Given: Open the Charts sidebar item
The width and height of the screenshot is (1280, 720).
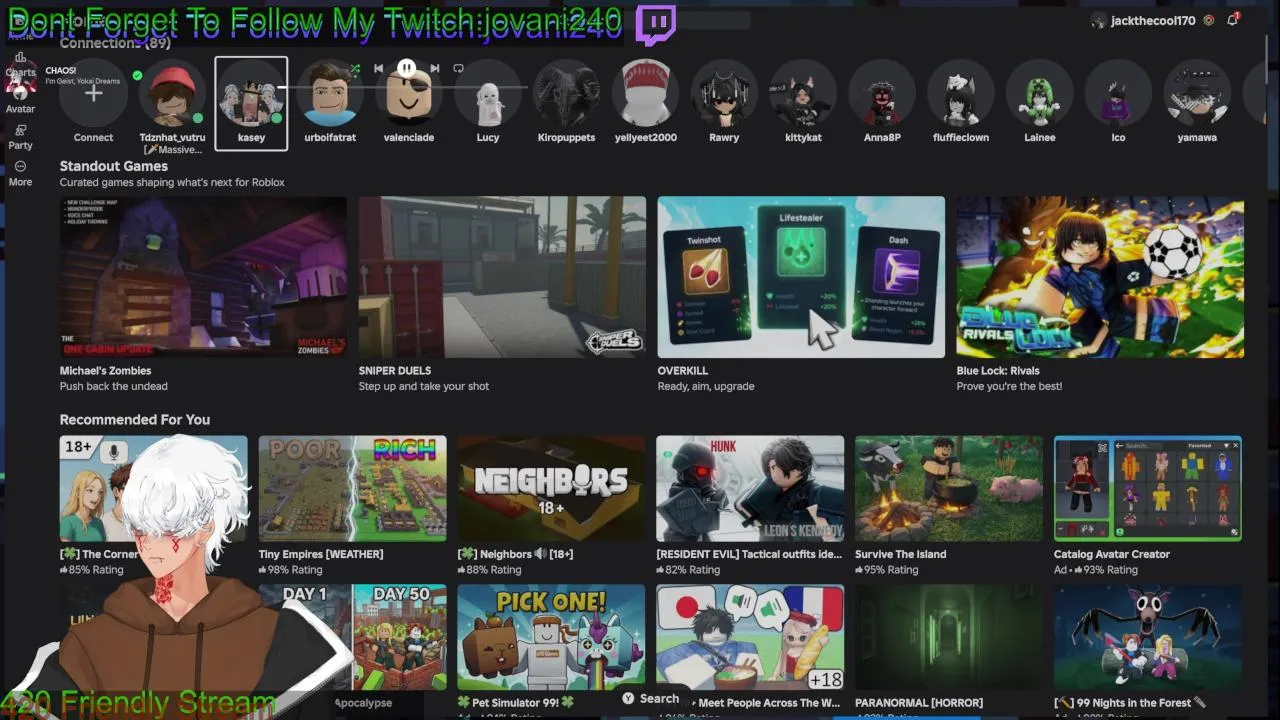Looking at the screenshot, I should (20, 64).
